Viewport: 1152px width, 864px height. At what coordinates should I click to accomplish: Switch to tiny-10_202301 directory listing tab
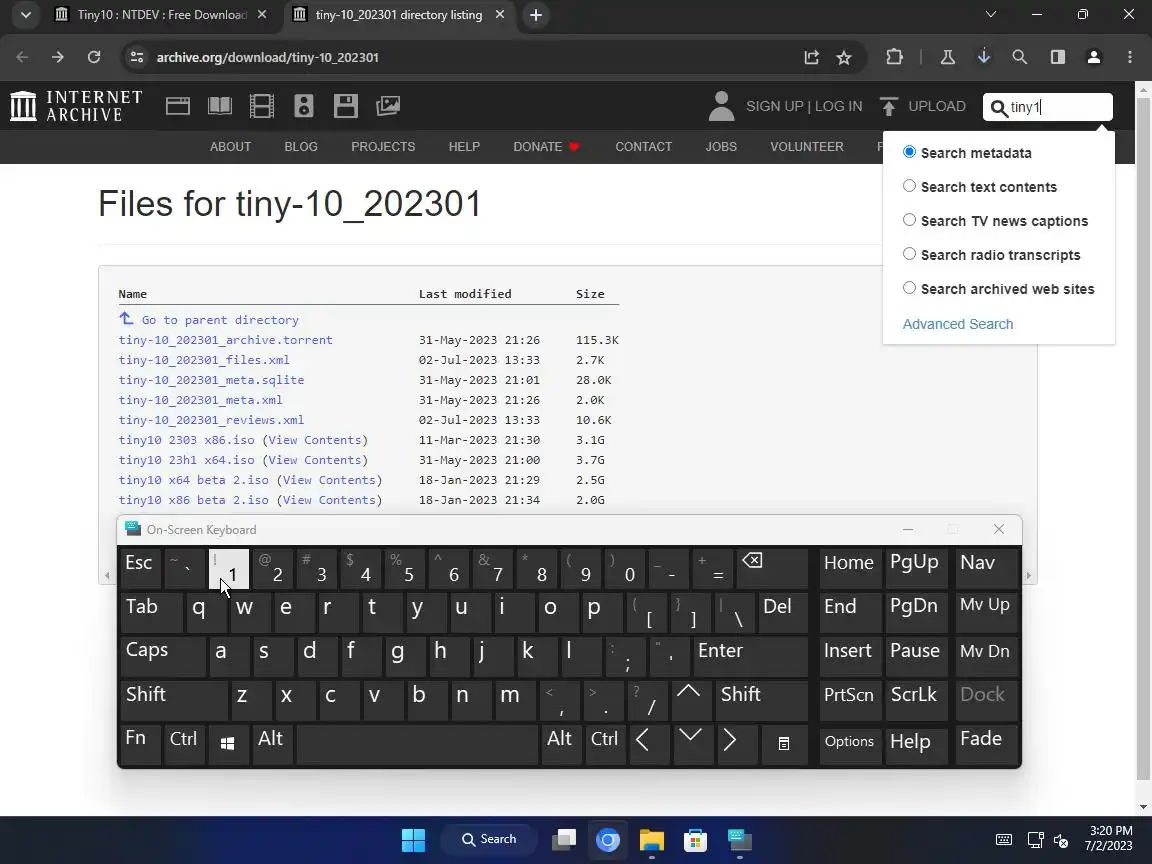(x=399, y=15)
